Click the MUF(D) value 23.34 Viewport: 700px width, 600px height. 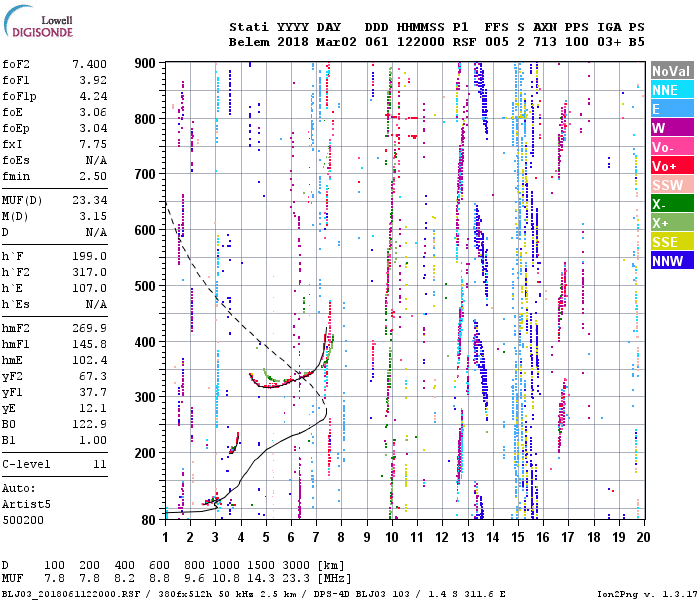pos(89,200)
